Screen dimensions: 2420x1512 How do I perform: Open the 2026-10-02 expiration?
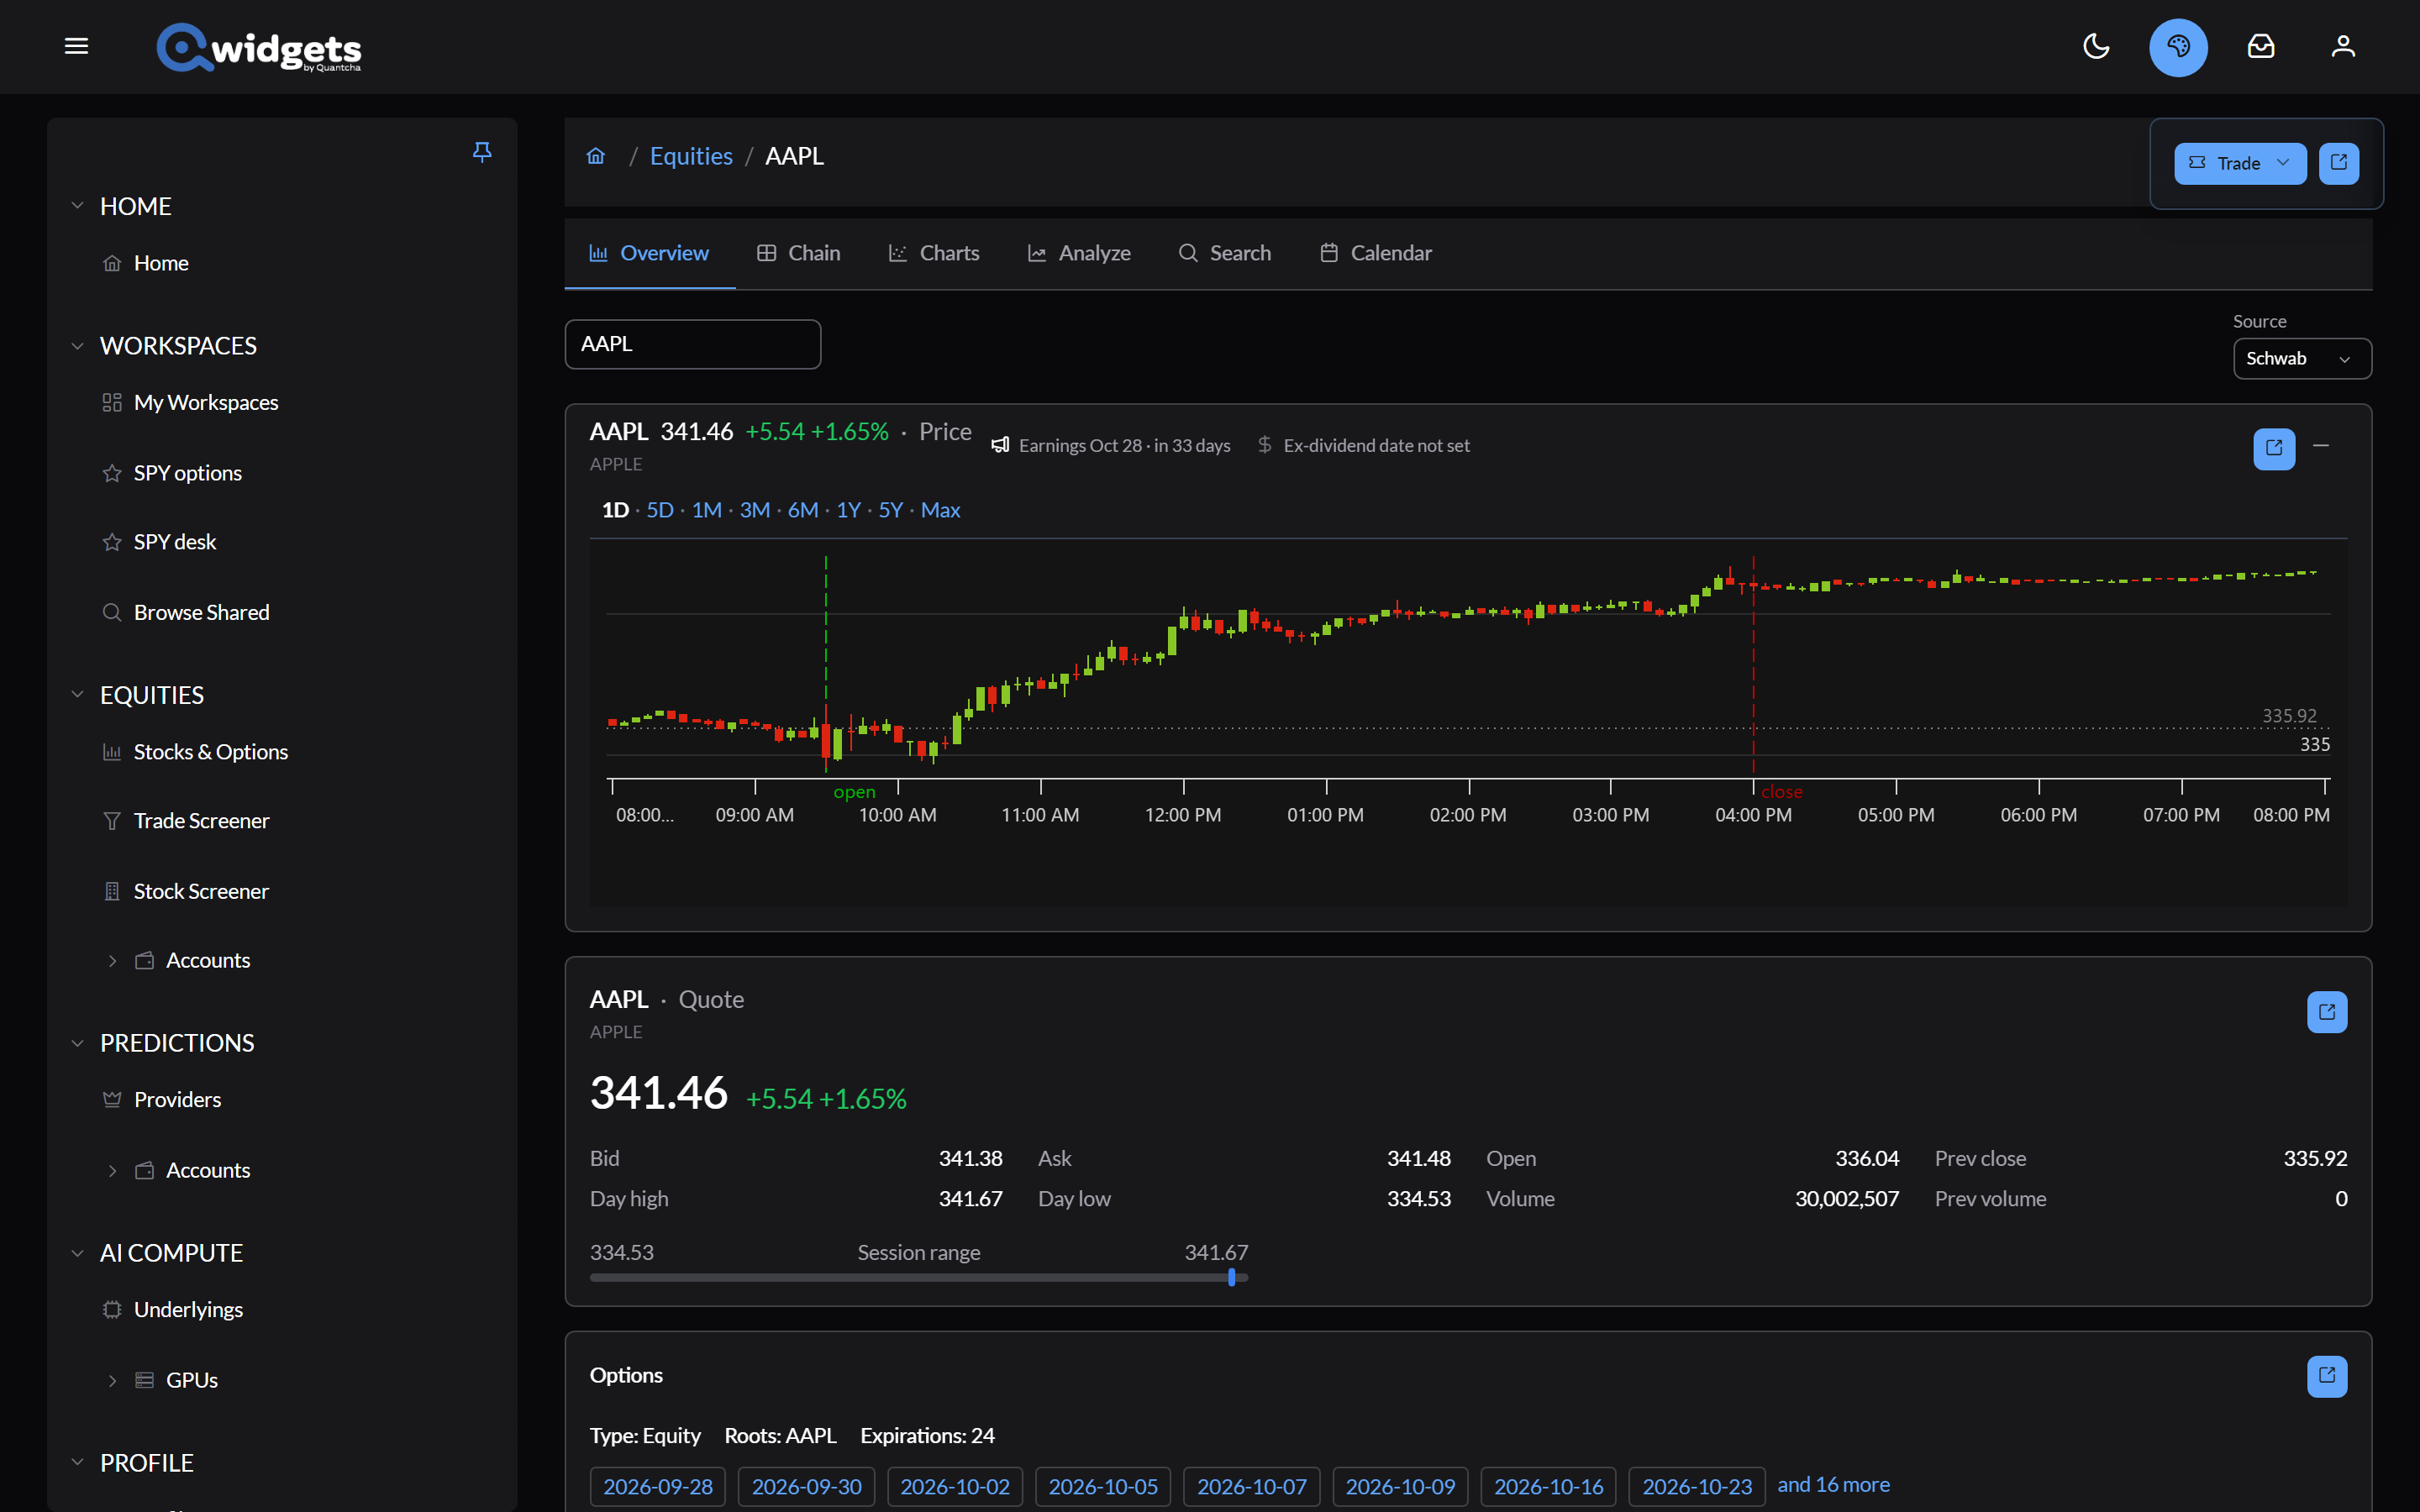(x=955, y=1486)
